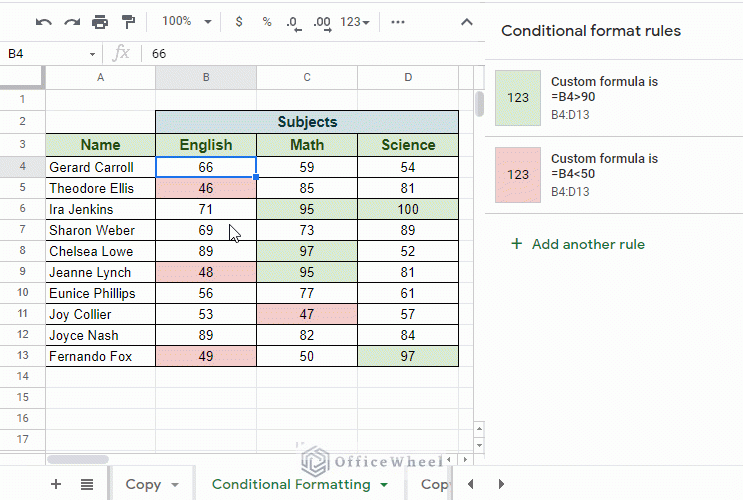Open the 123 number format dropdown
743x500 pixels.
pos(354,22)
